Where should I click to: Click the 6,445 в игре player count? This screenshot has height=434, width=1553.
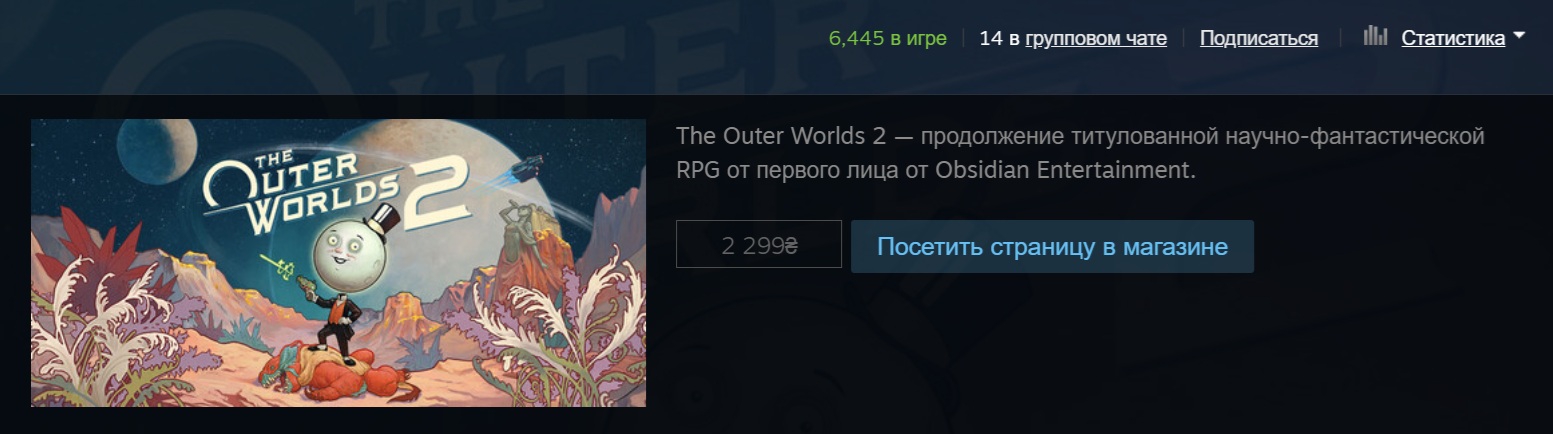pos(887,38)
